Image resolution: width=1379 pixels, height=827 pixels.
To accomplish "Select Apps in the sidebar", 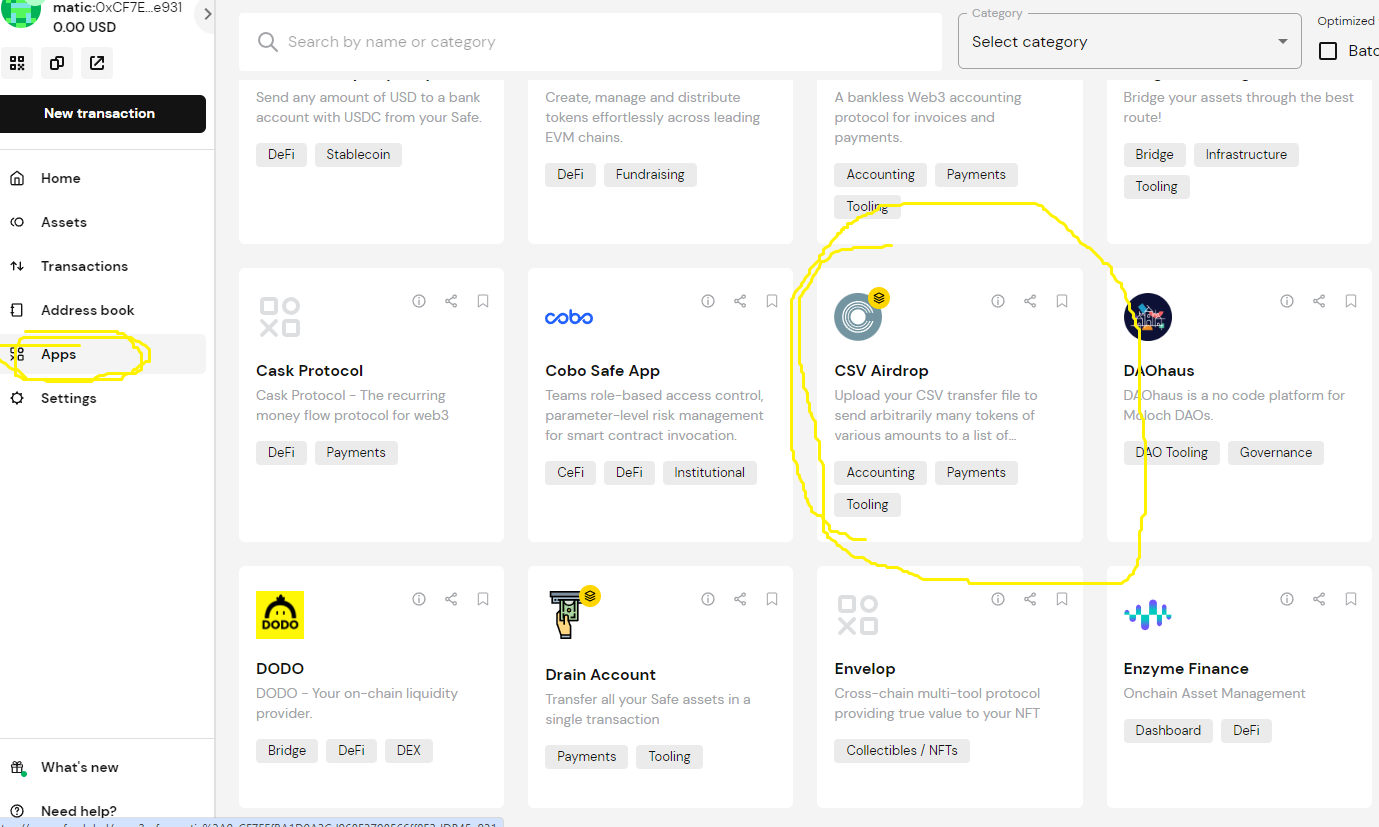I will (103, 354).
